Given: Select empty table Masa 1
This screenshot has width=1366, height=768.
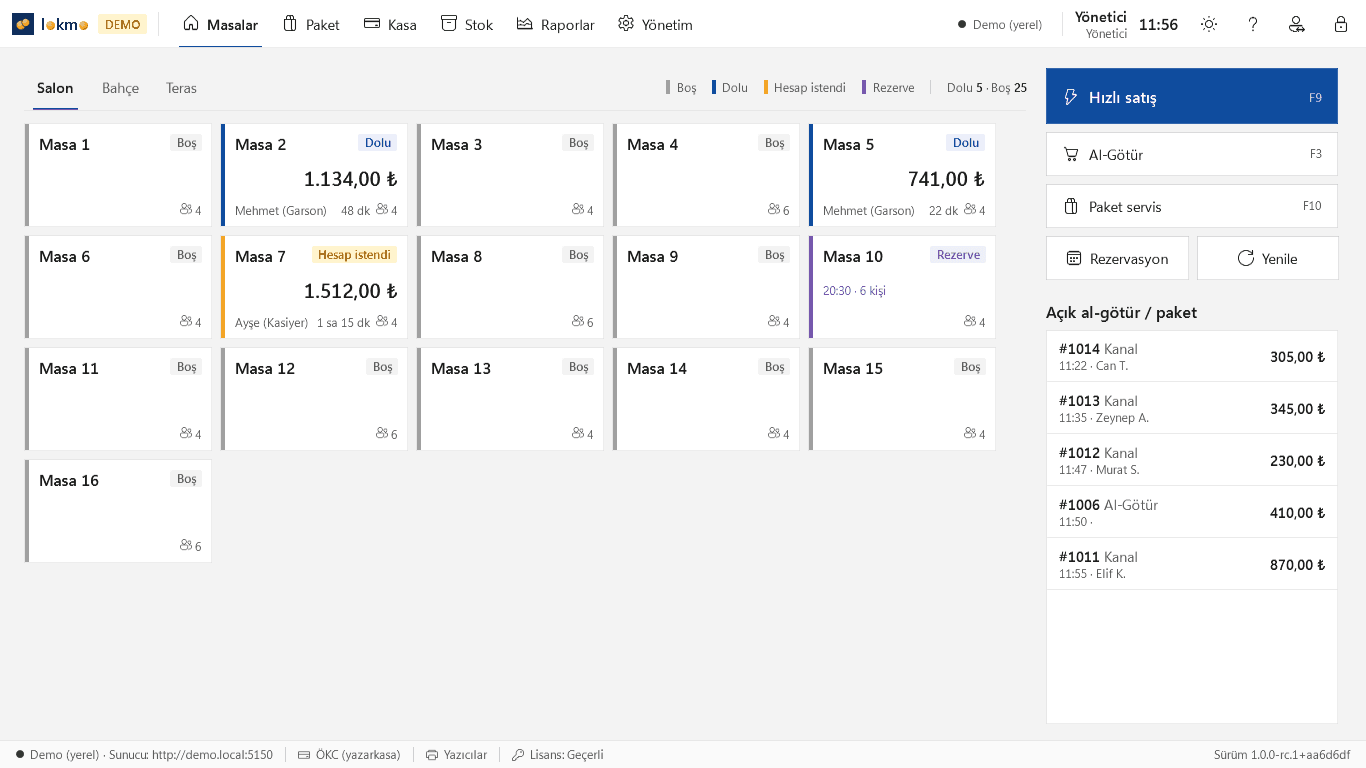Looking at the screenshot, I should click(x=117, y=175).
